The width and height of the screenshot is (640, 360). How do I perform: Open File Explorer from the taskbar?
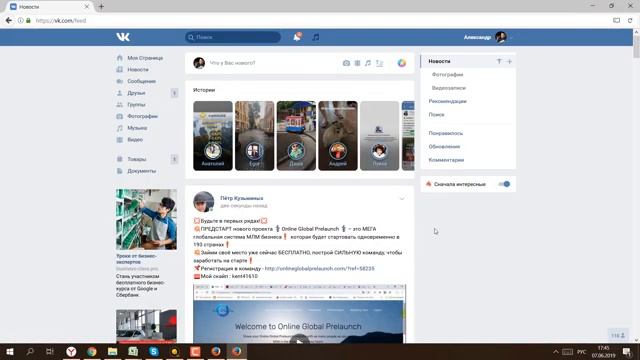click(113, 351)
